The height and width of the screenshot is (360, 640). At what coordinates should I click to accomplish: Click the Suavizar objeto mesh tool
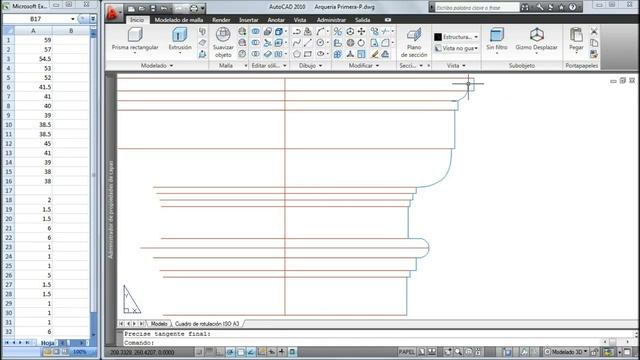[x=223, y=42]
